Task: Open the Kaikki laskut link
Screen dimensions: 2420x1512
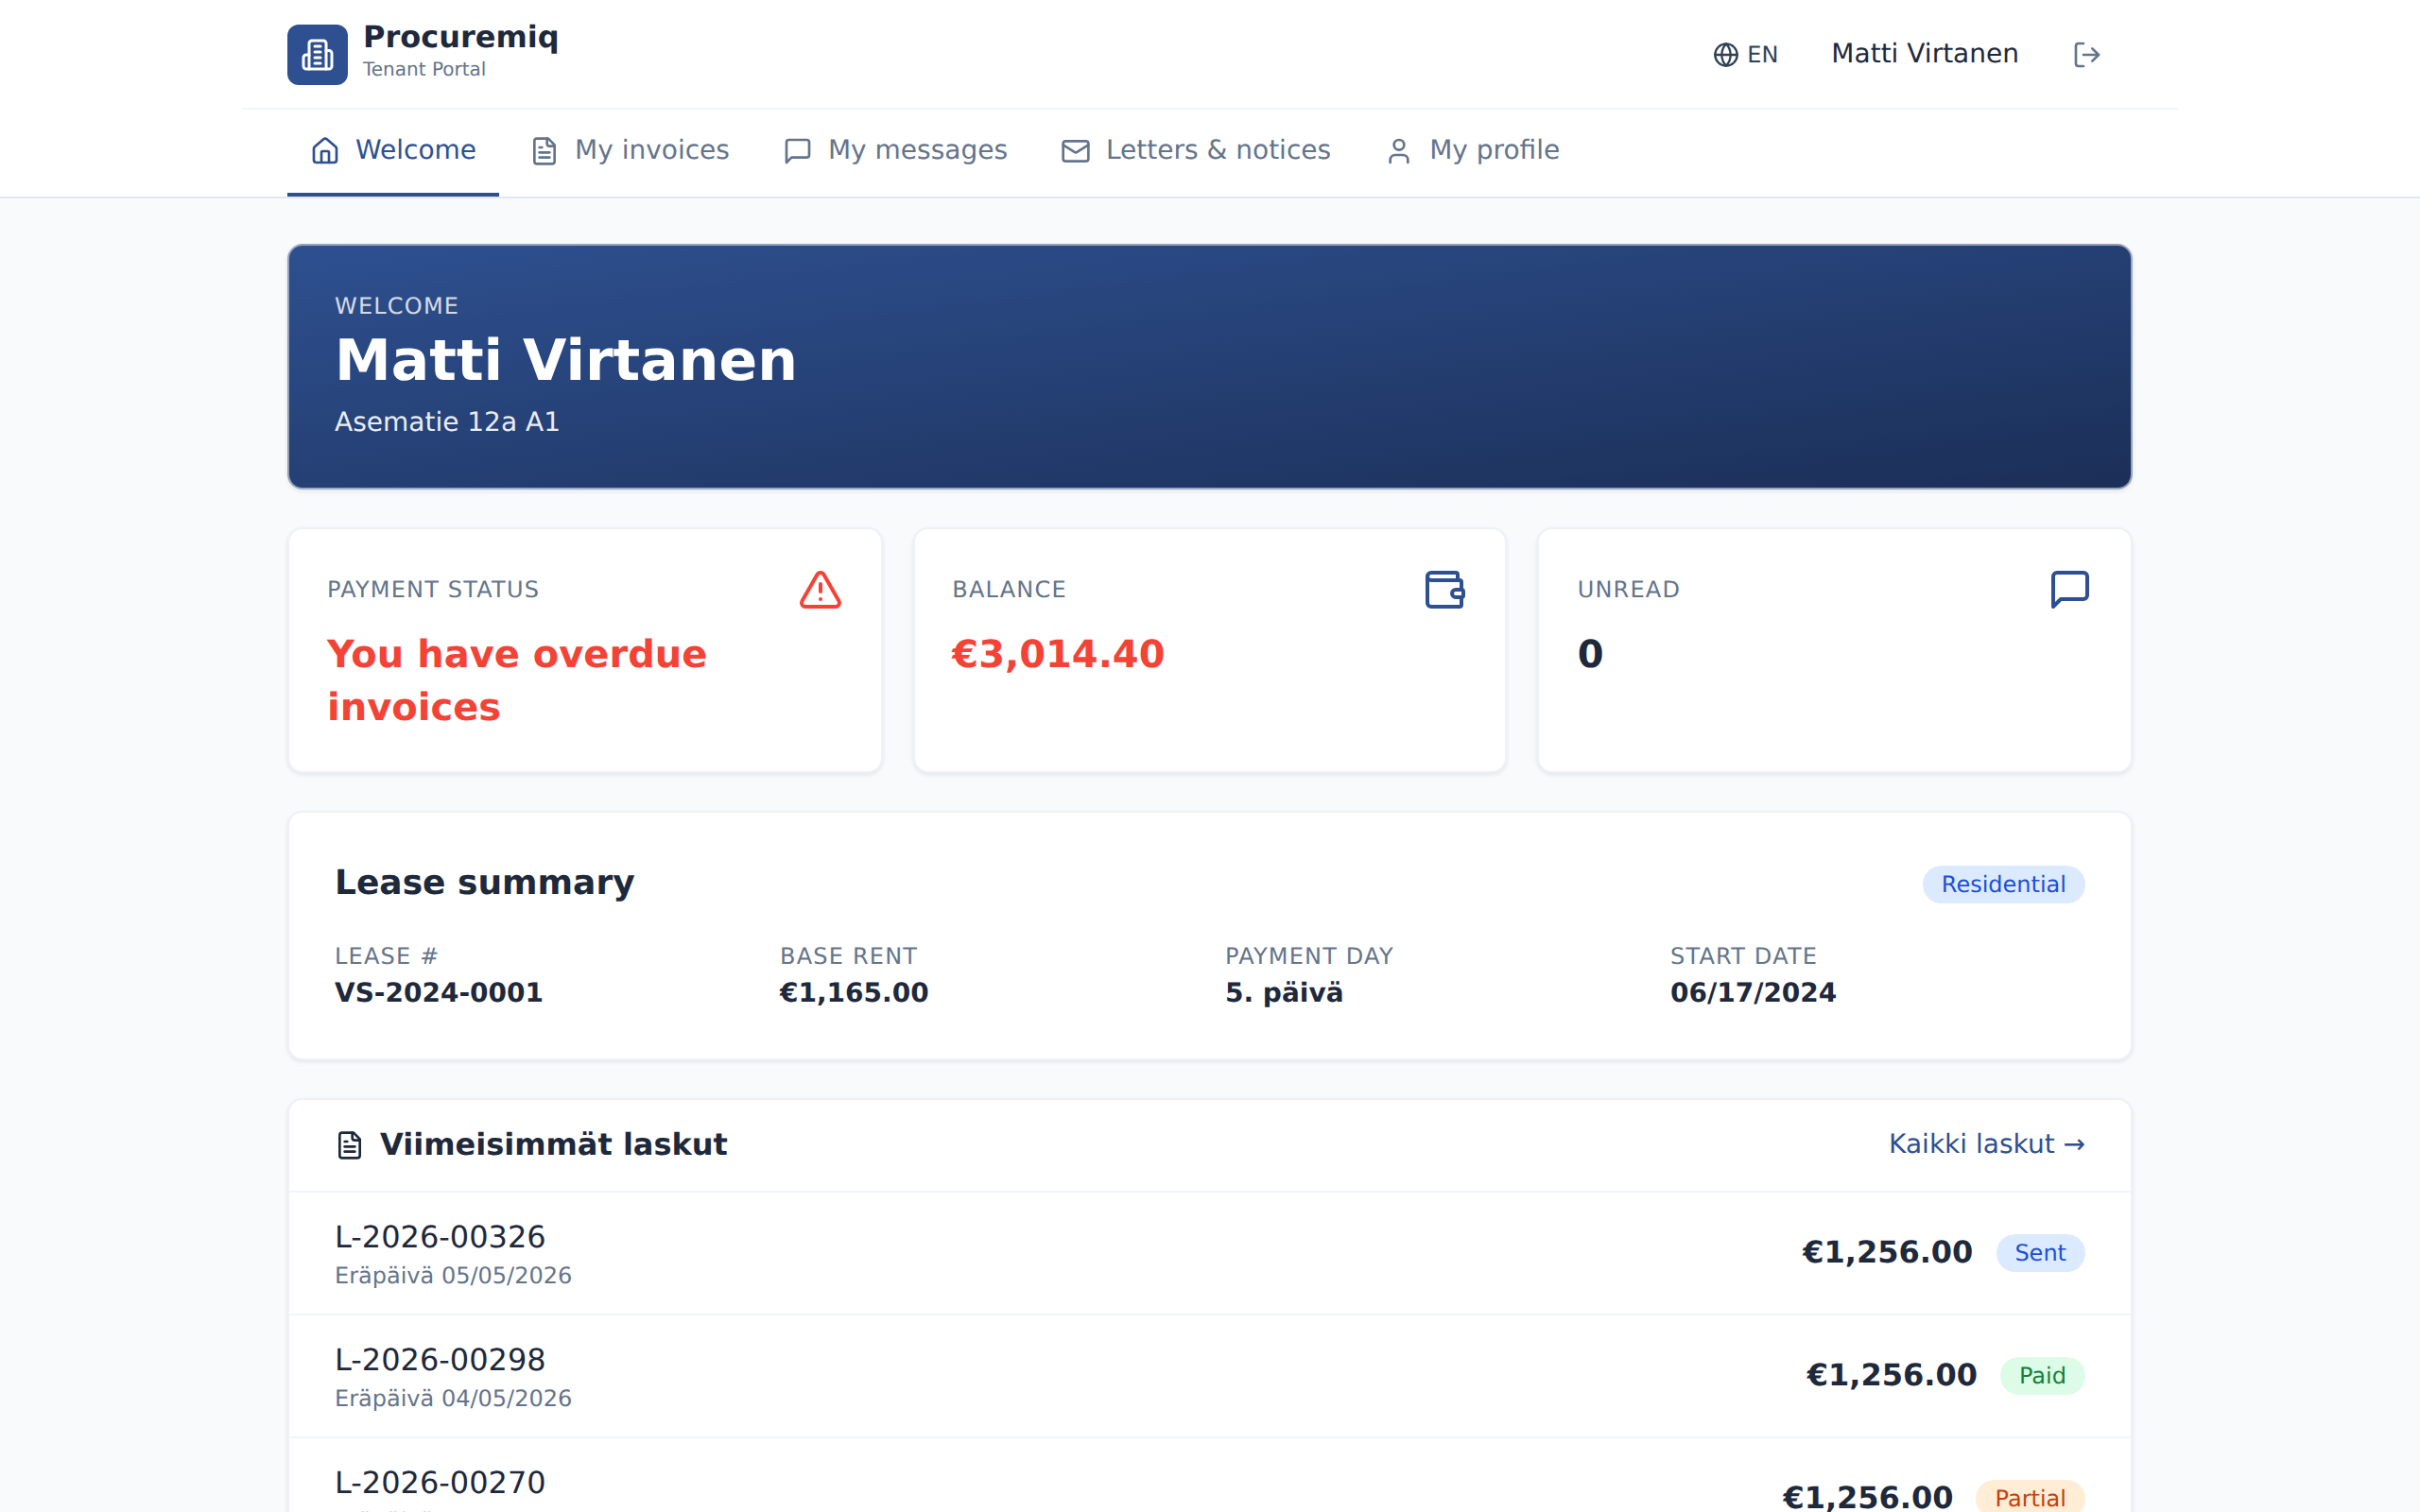Action: click(x=1986, y=1144)
